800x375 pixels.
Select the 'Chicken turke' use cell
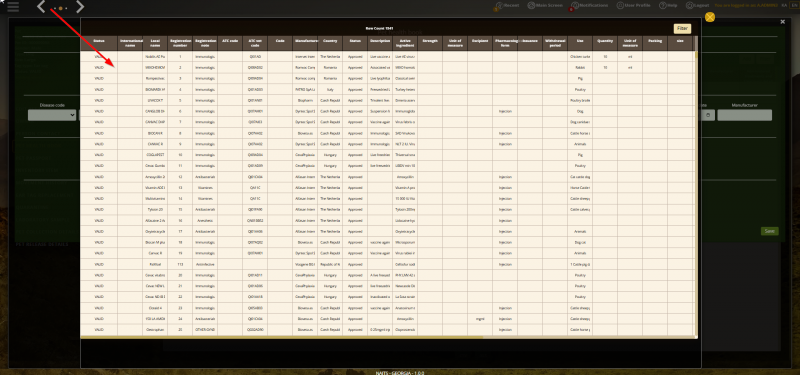(x=580, y=57)
